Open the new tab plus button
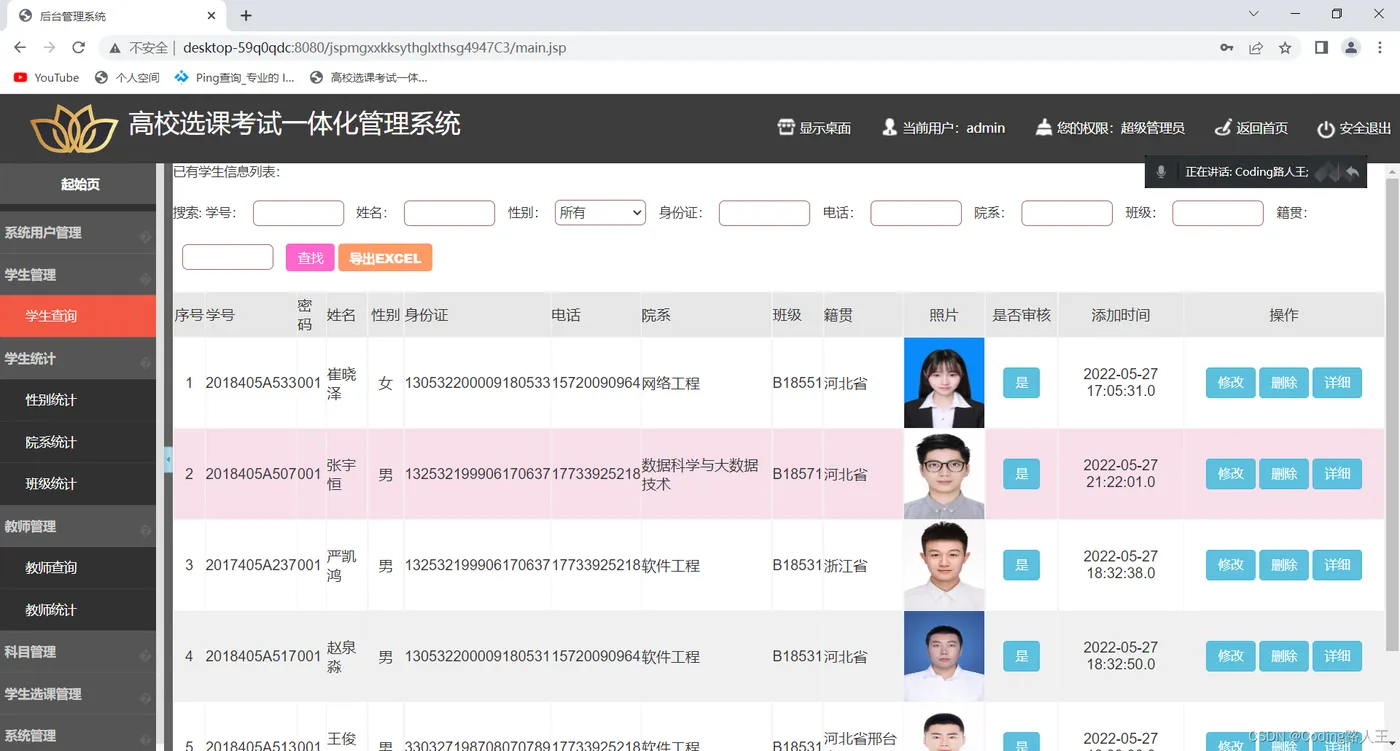The width and height of the screenshot is (1400, 751). pos(246,15)
